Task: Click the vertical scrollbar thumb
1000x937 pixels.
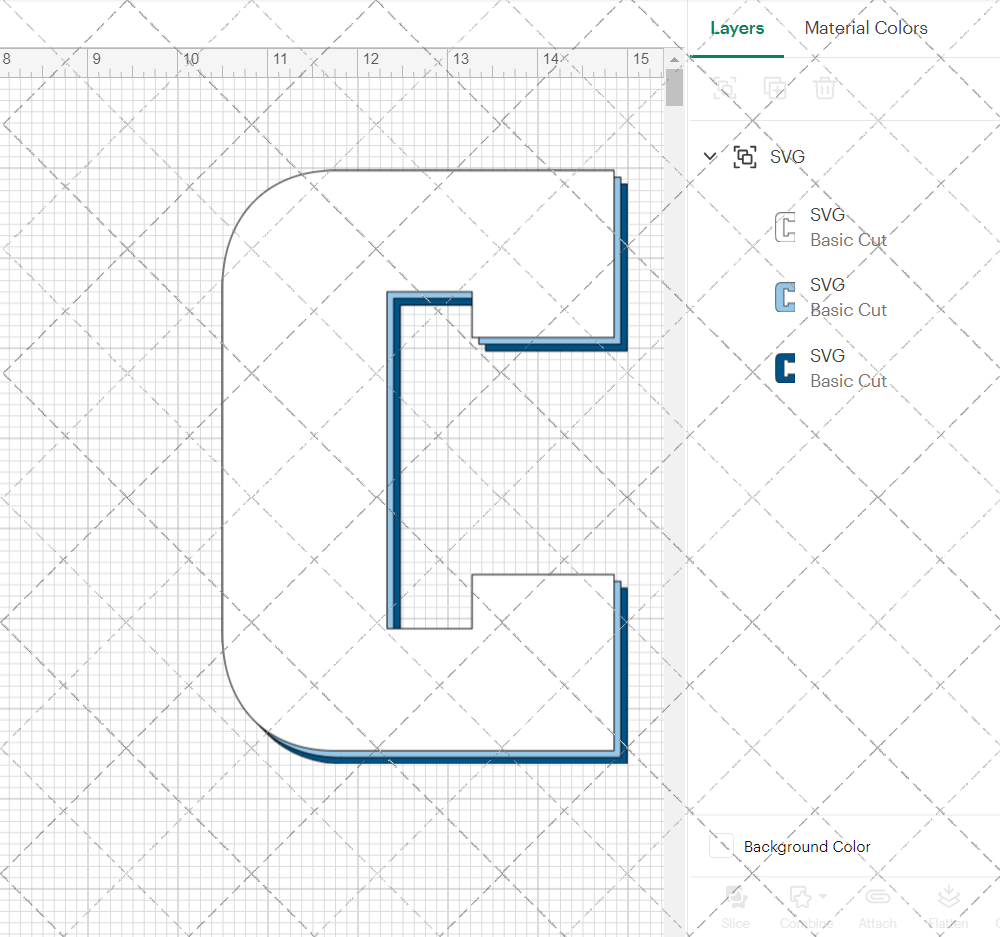Action: [x=674, y=87]
